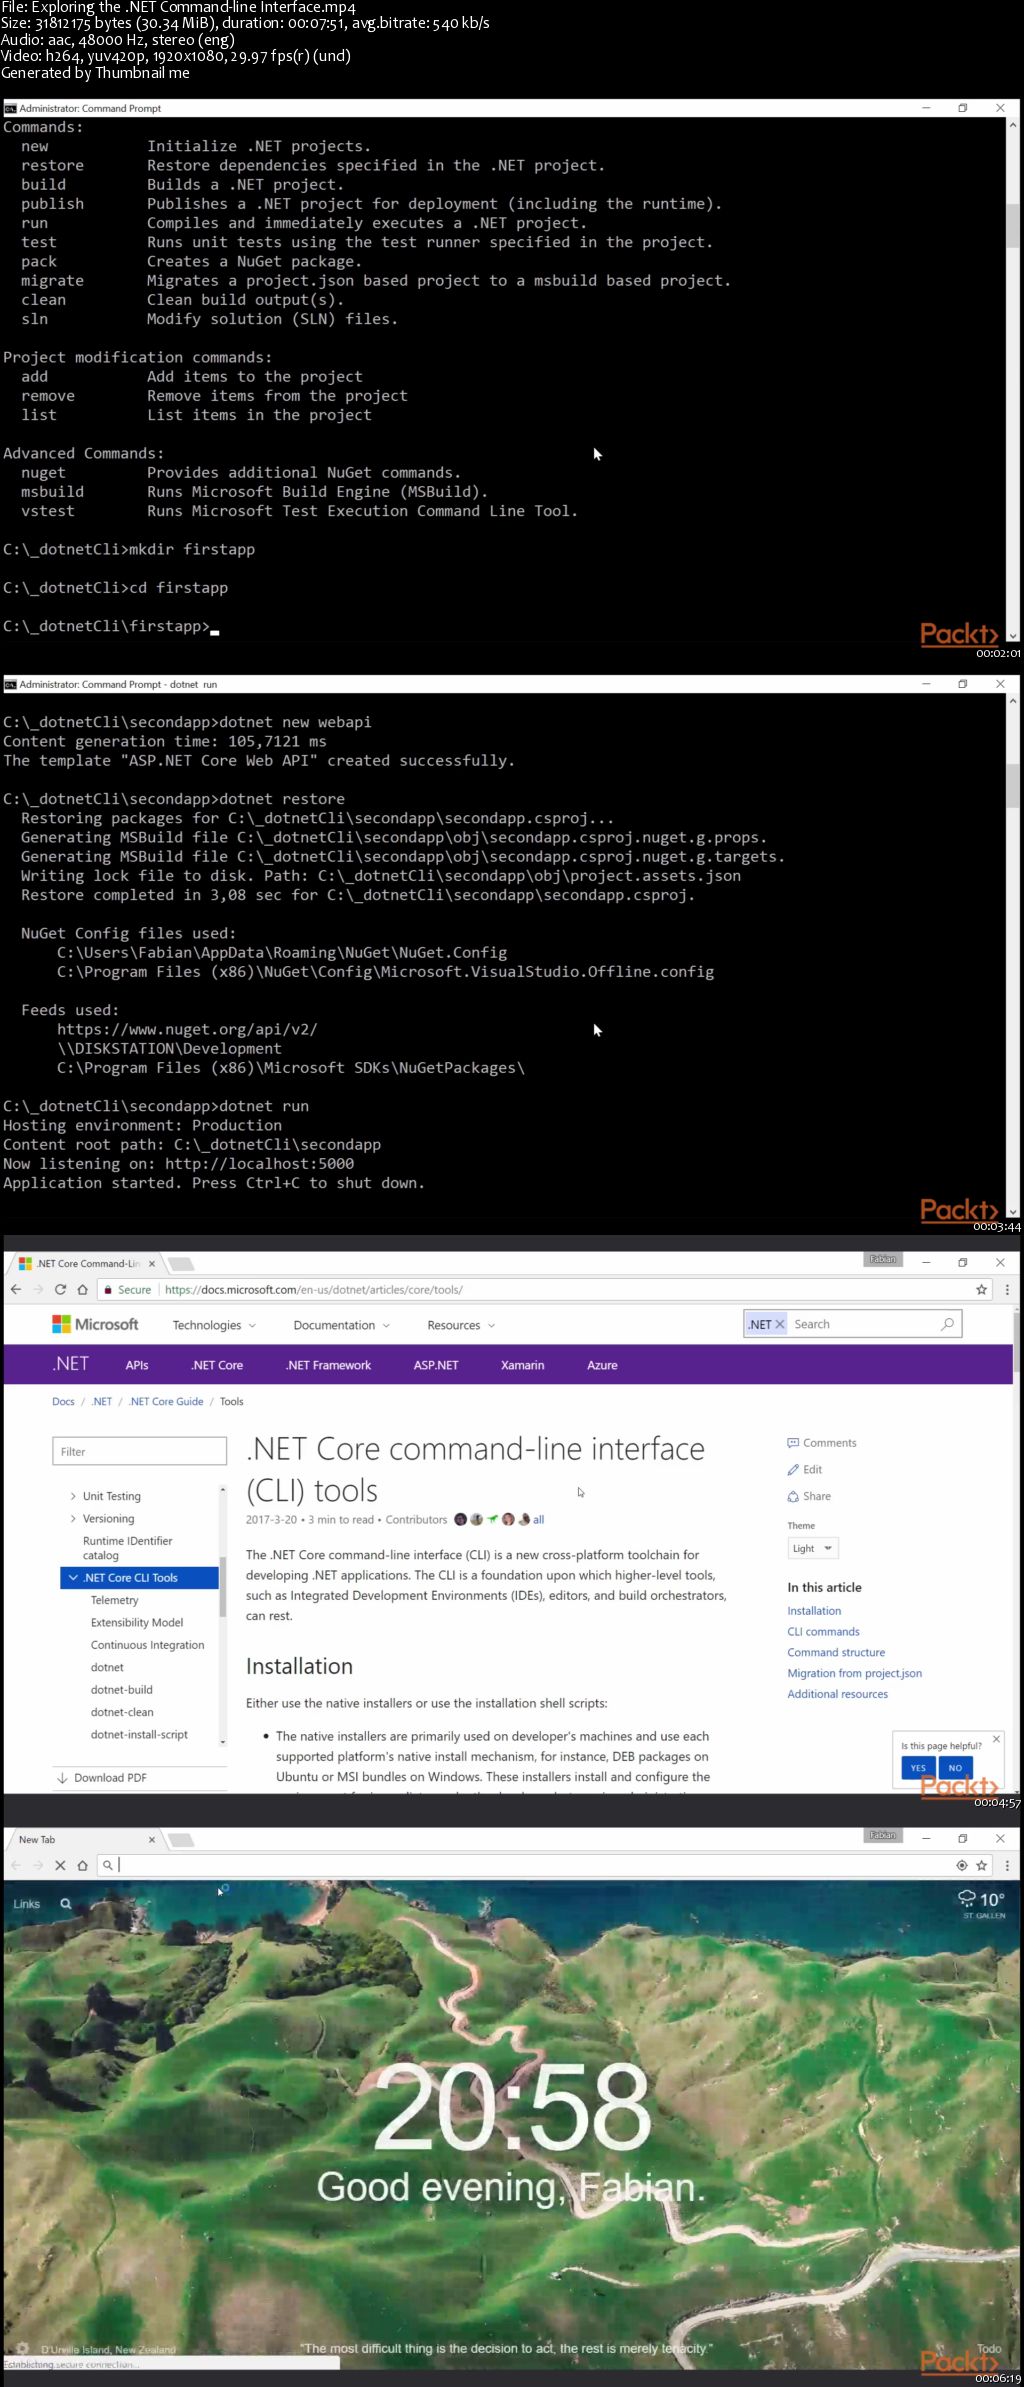This screenshot has width=1024, height=2387.
Task: Expand the Technologies menu
Action: [x=214, y=1325]
